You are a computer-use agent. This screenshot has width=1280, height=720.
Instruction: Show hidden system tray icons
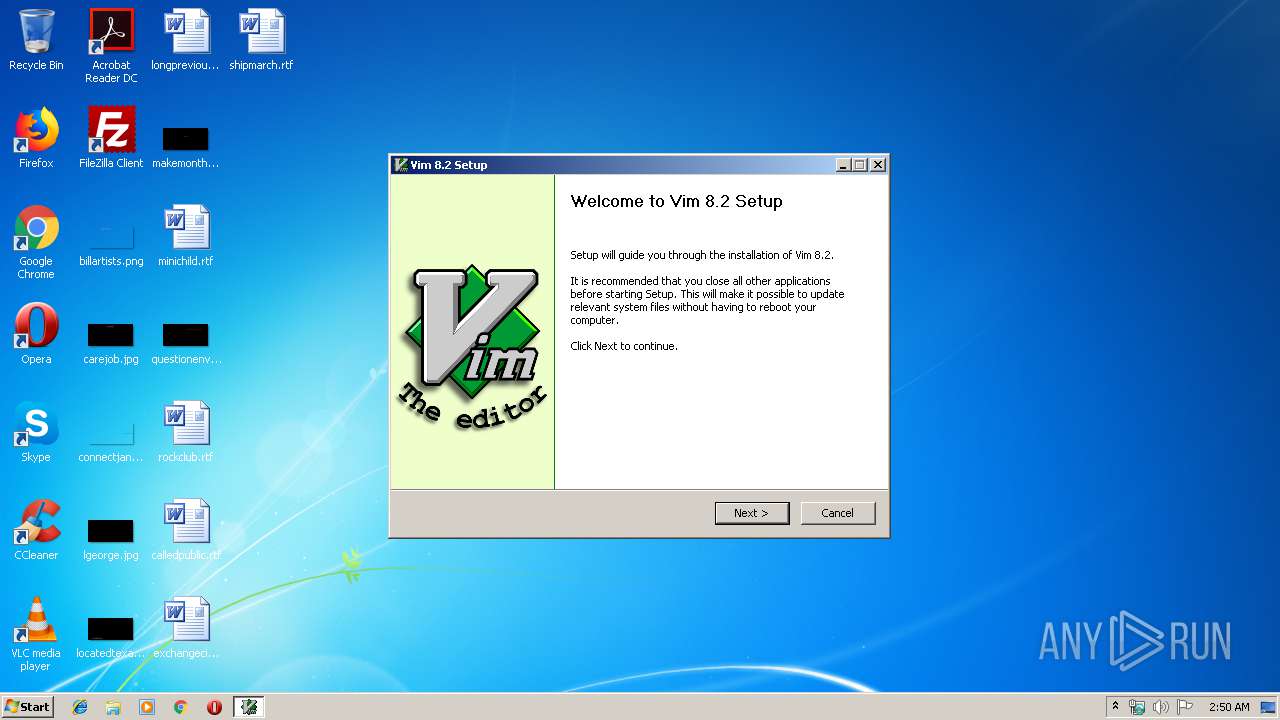(1115, 707)
